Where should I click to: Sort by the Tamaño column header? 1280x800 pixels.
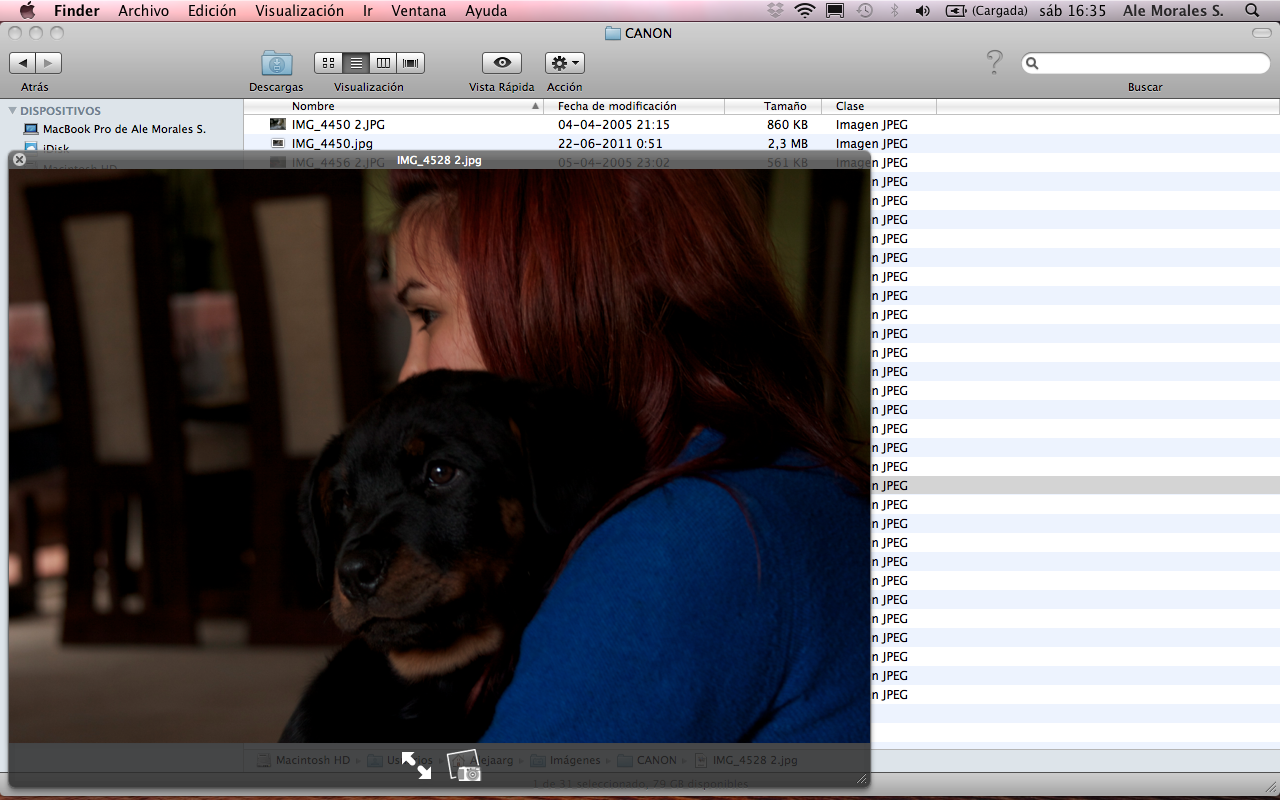(773, 106)
